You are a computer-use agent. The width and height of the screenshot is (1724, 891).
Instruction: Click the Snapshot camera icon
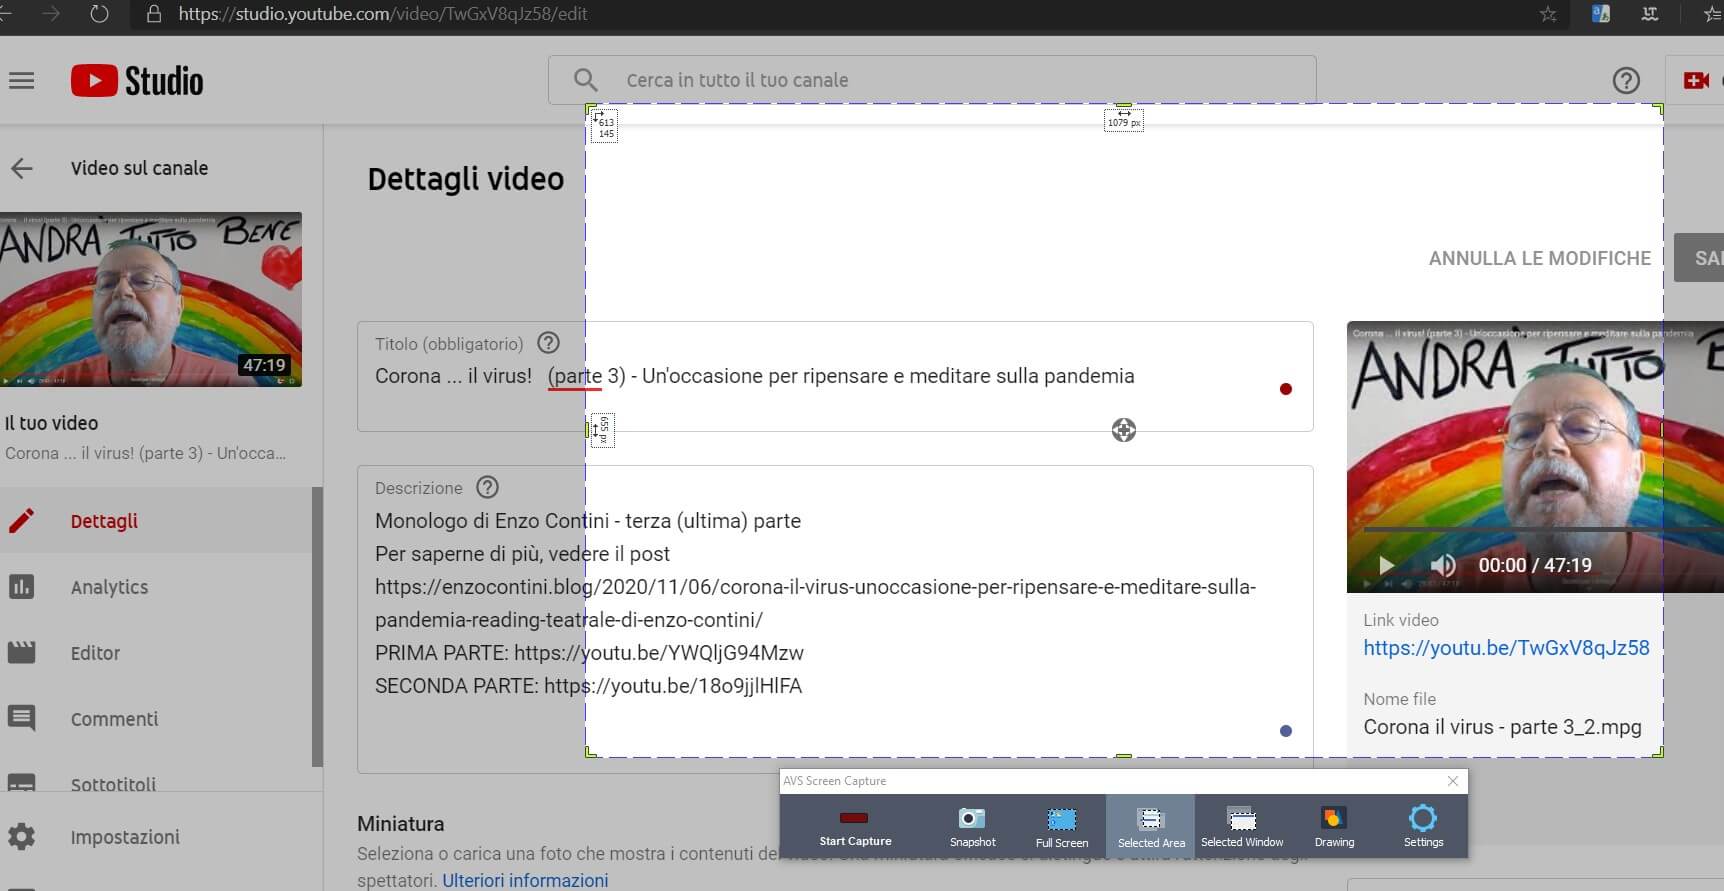pos(972,820)
